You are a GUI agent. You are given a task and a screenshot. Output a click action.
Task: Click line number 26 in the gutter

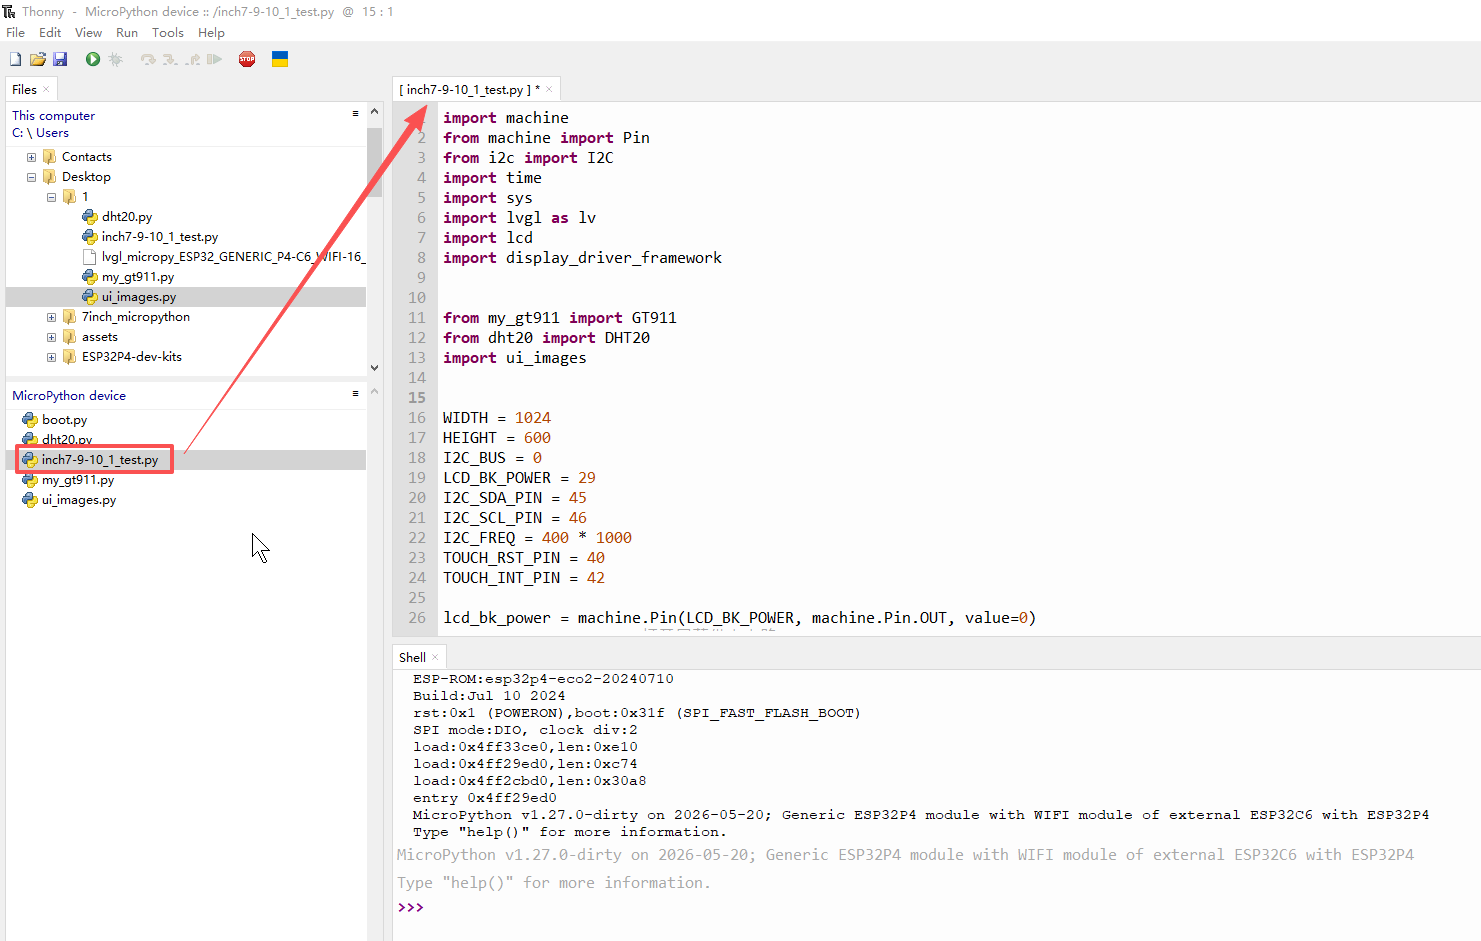pyautogui.click(x=417, y=618)
